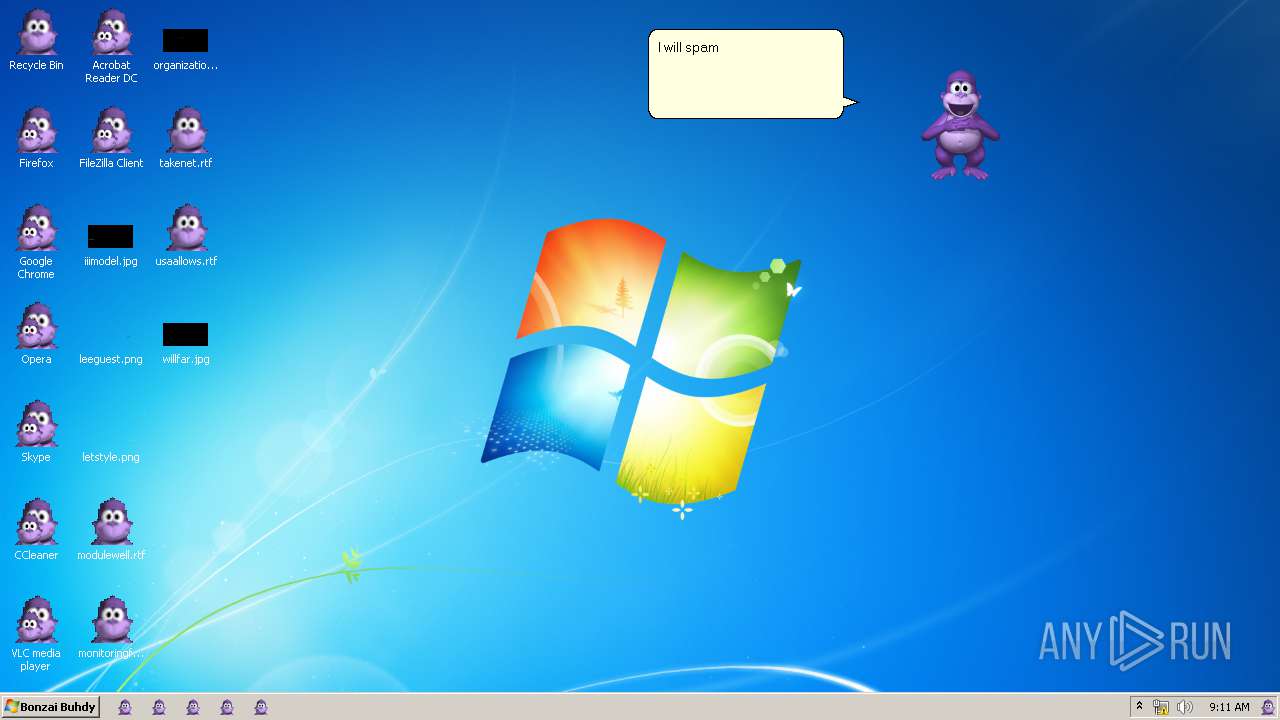Open VLC media player shortcut

coord(36,635)
